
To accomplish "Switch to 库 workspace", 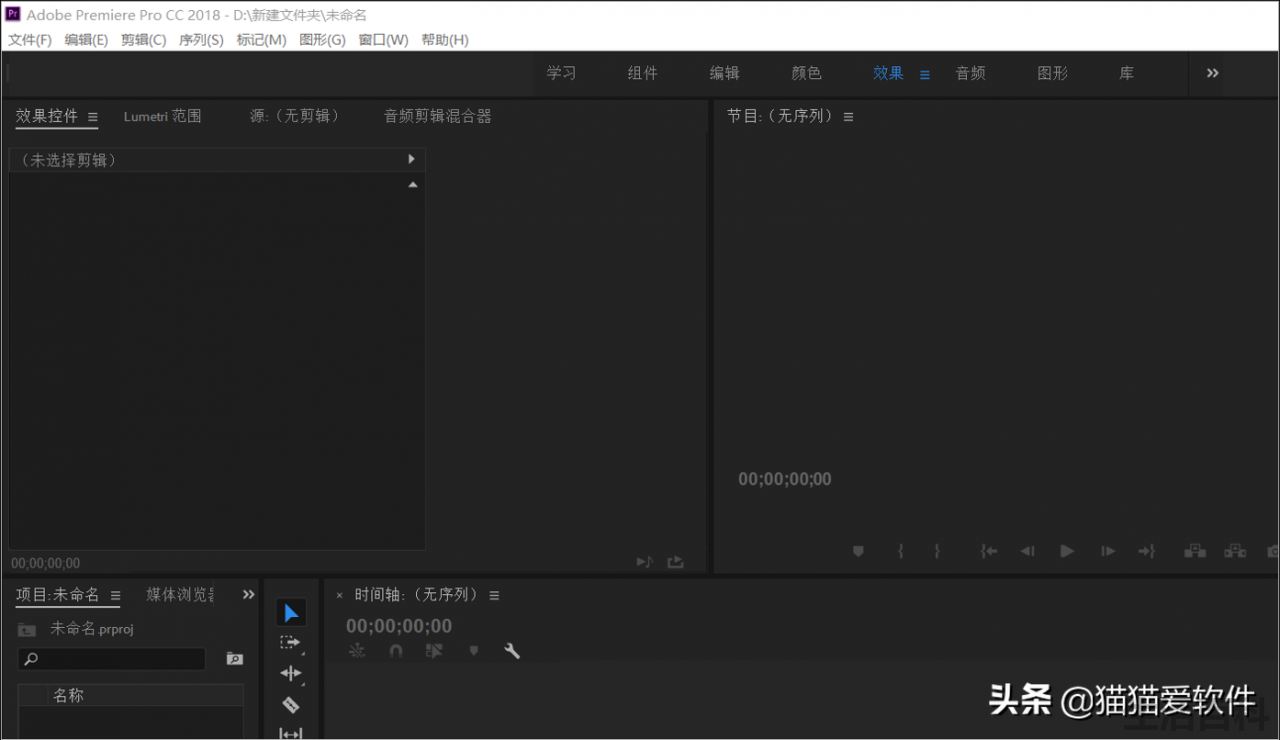I will (x=1126, y=73).
